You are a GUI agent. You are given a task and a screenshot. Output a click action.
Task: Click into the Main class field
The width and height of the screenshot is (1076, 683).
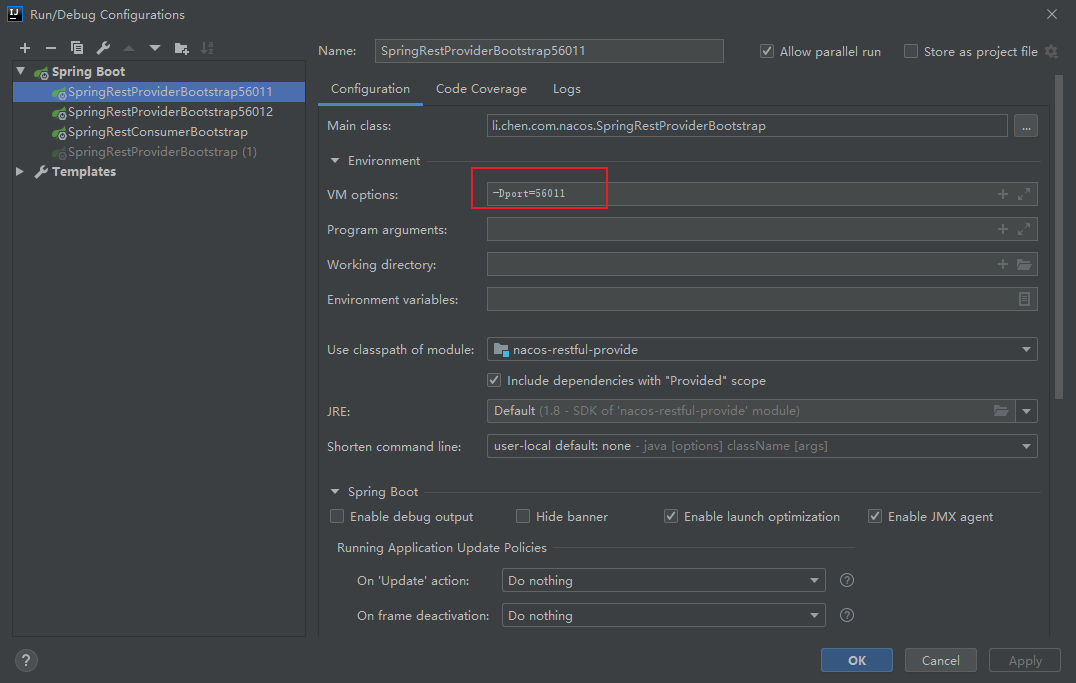[x=747, y=126]
